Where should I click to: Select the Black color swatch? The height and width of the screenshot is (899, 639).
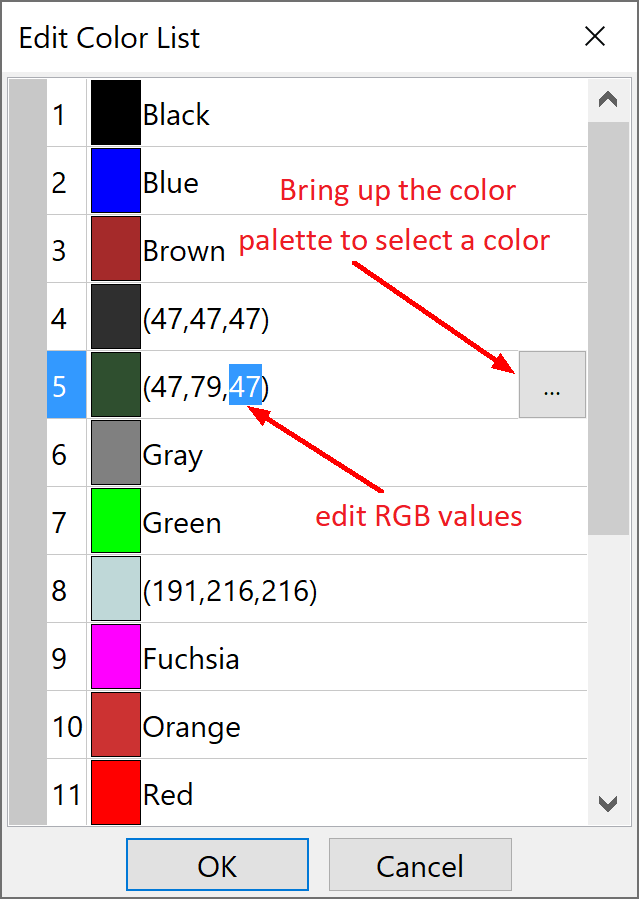point(115,114)
